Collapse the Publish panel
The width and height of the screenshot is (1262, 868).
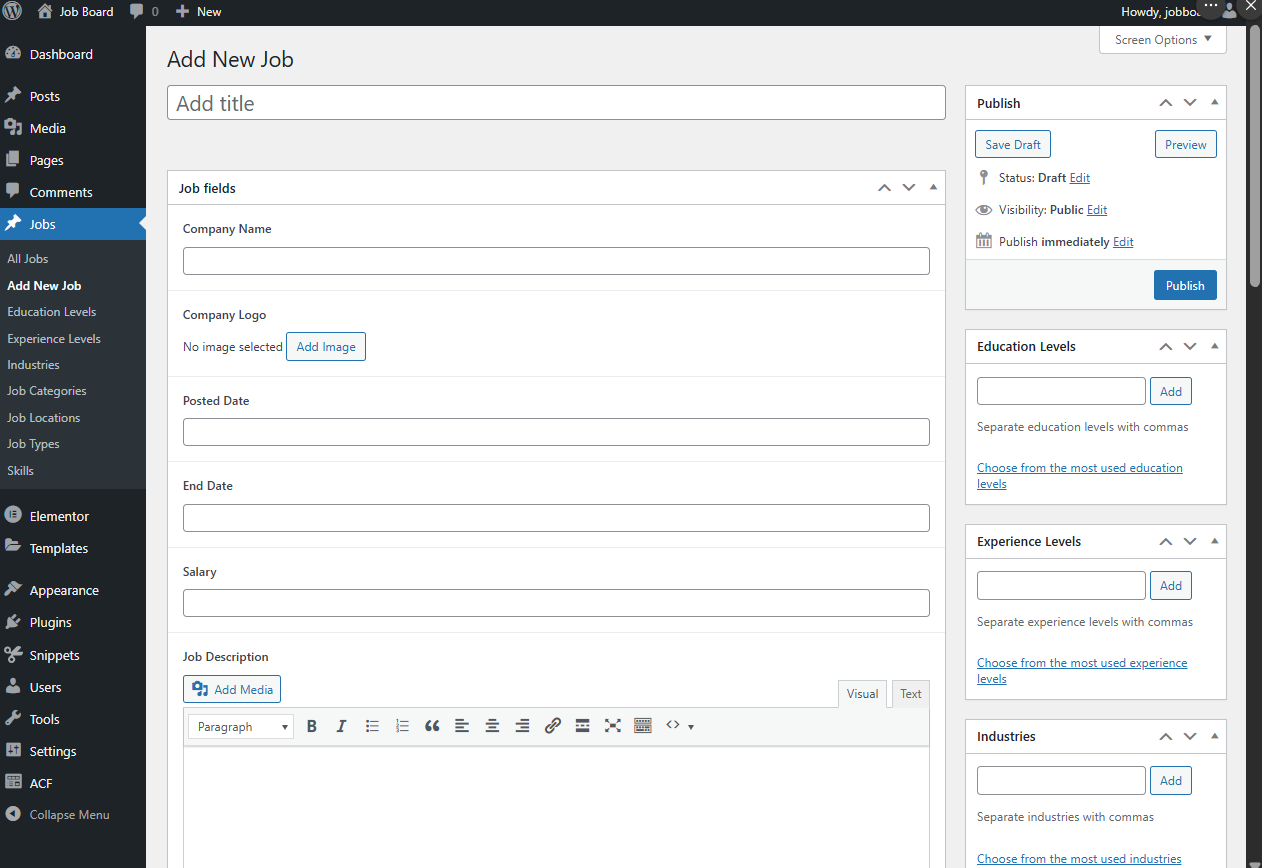click(1214, 102)
